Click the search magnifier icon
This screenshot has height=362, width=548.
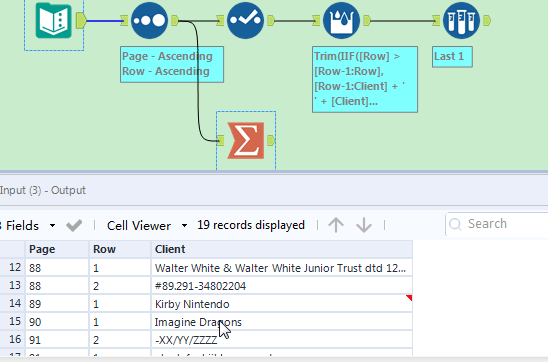(455, 224)
